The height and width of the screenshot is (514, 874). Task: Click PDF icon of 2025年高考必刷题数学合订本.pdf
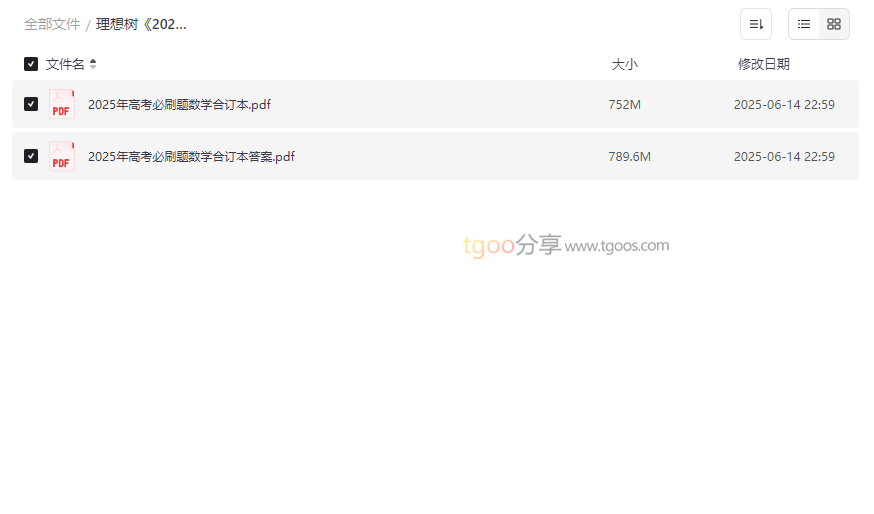tap(61, 104)
